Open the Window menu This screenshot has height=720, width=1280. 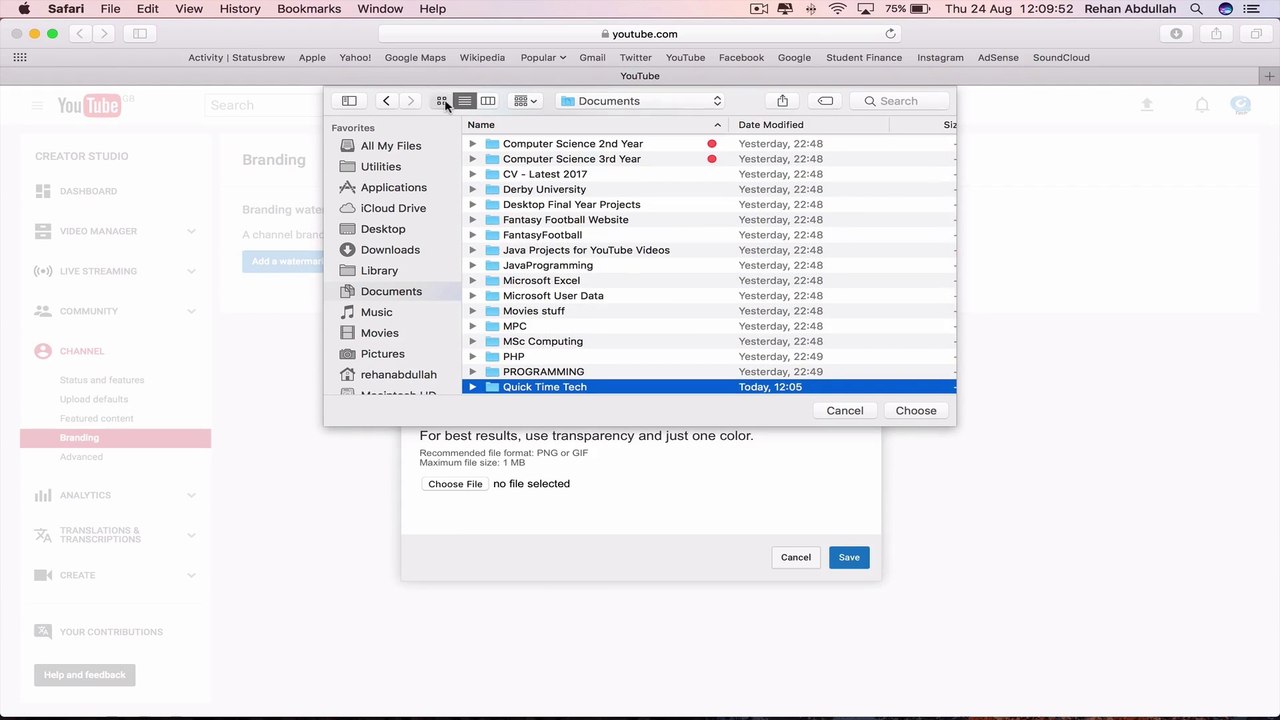pos(380,9)
